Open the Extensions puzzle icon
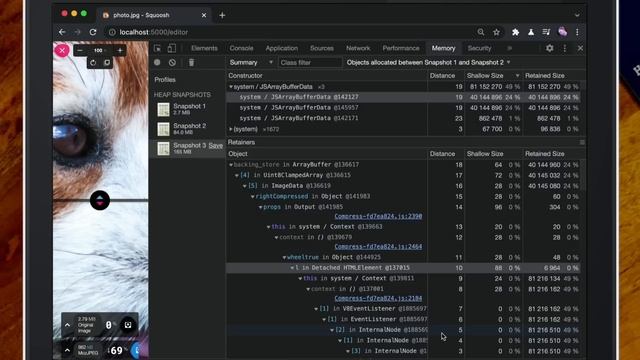The height and width of the screenshot is (360, 640). click(x=516, y=32)
